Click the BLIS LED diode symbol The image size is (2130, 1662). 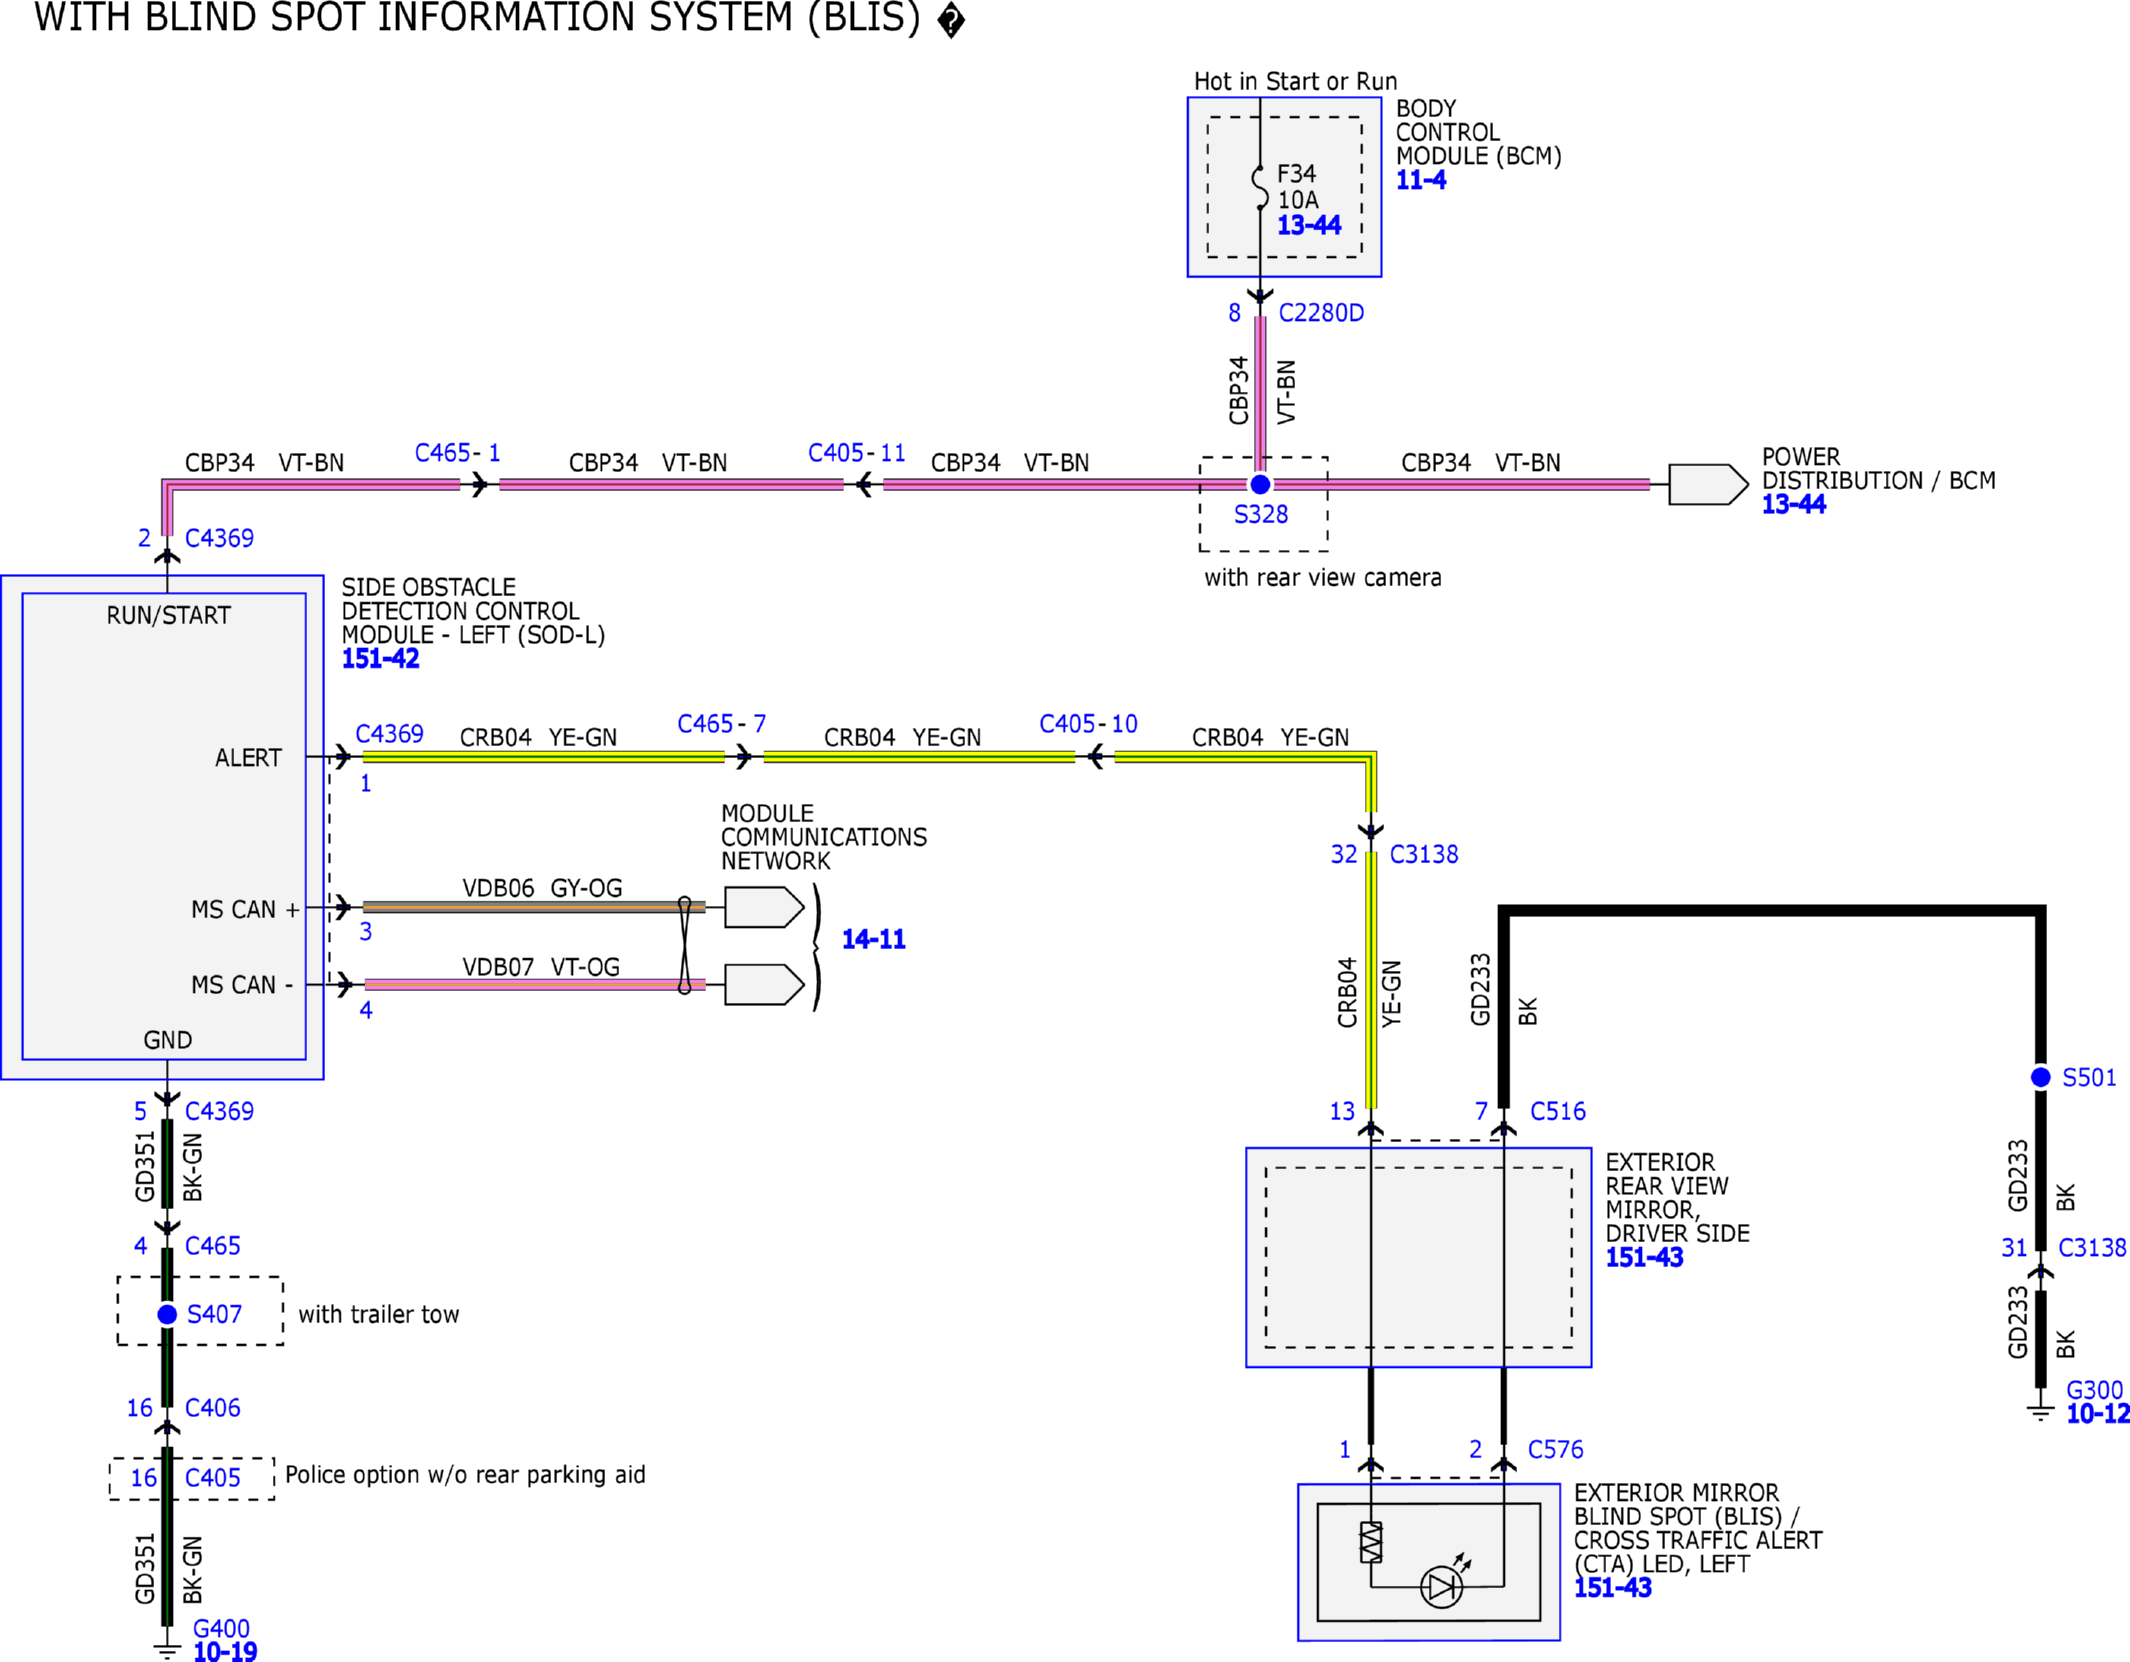pos(1441,1586)
